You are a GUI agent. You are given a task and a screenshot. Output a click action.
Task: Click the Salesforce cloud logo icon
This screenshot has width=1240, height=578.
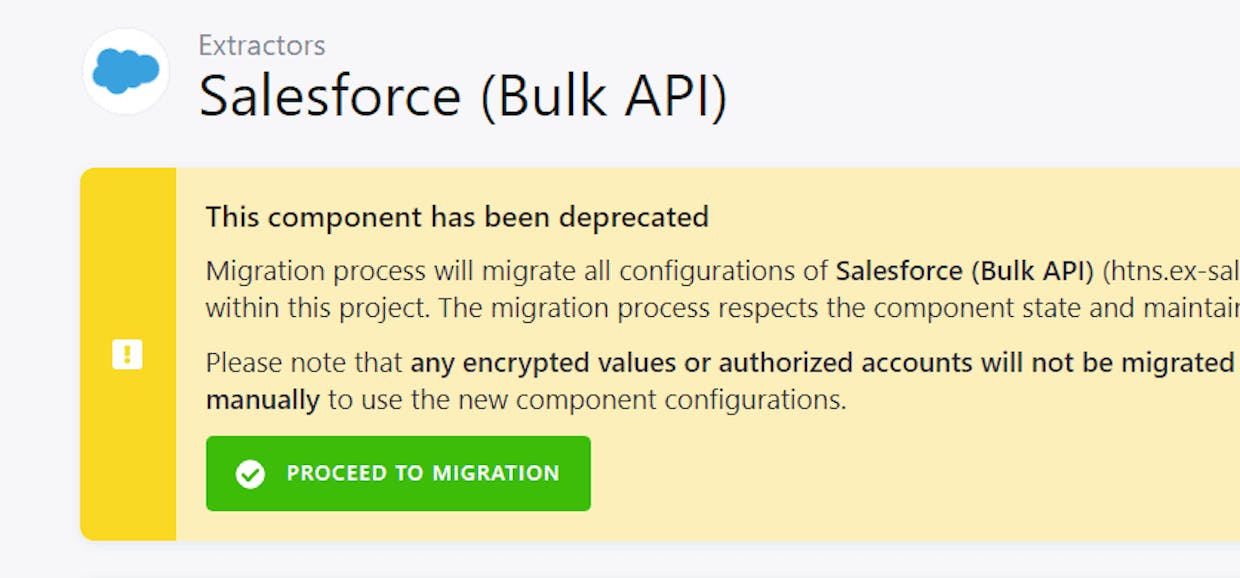pos(126,71)
